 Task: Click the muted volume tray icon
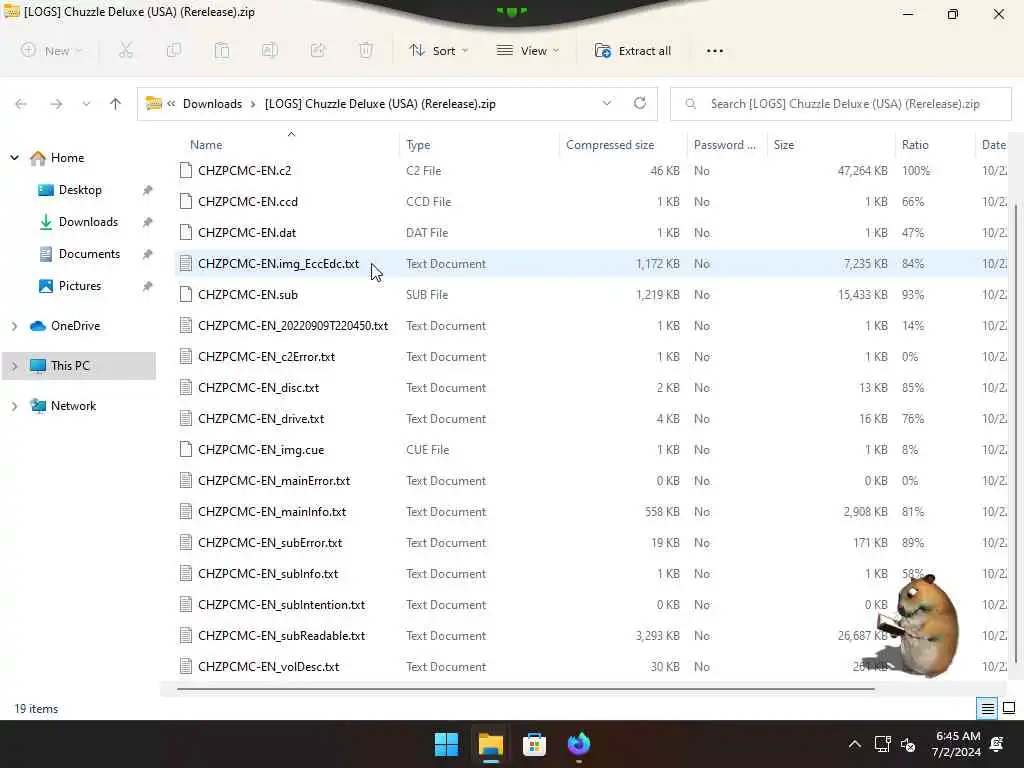(908, 744)
